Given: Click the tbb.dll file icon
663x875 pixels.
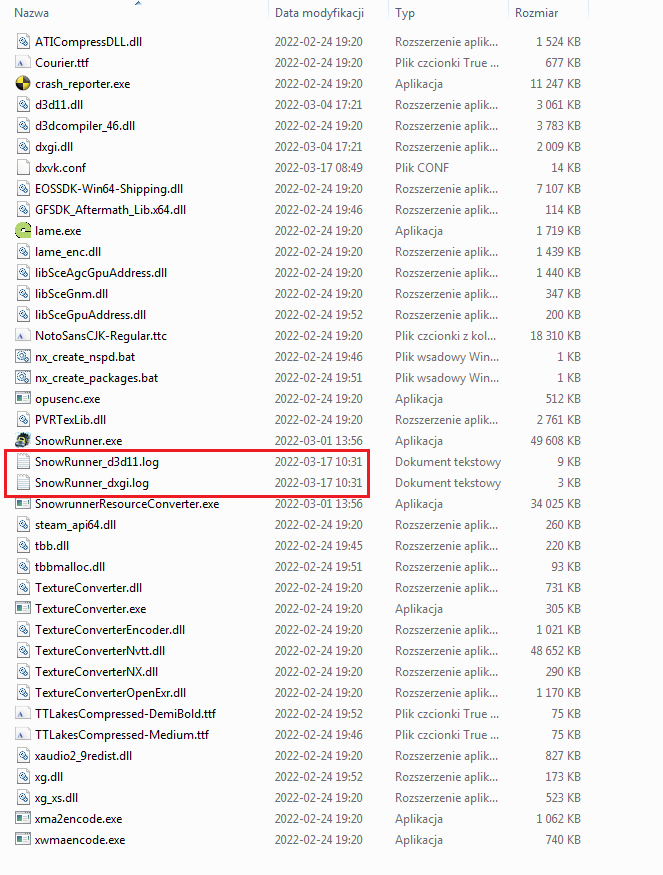Looking at the screenshot, I should coord(23,545).
